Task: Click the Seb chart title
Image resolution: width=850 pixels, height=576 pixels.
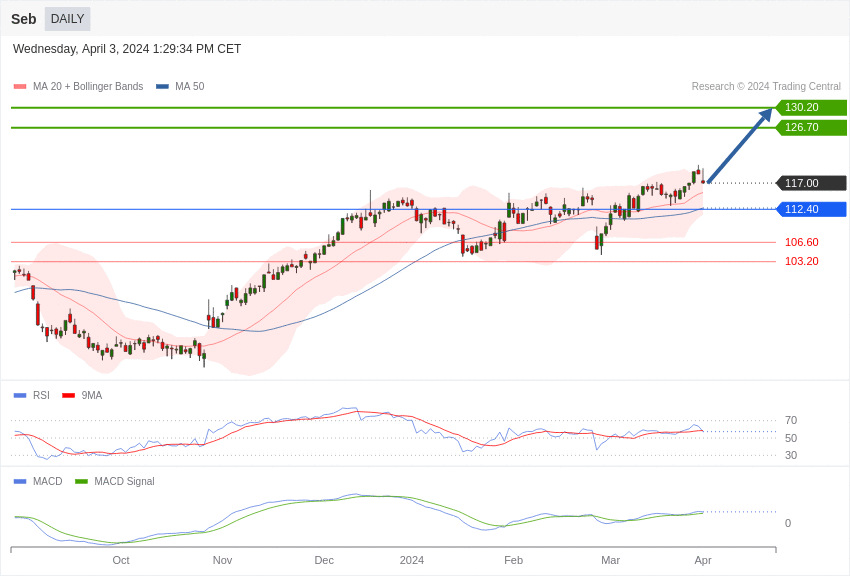Action: click(24, 19)
